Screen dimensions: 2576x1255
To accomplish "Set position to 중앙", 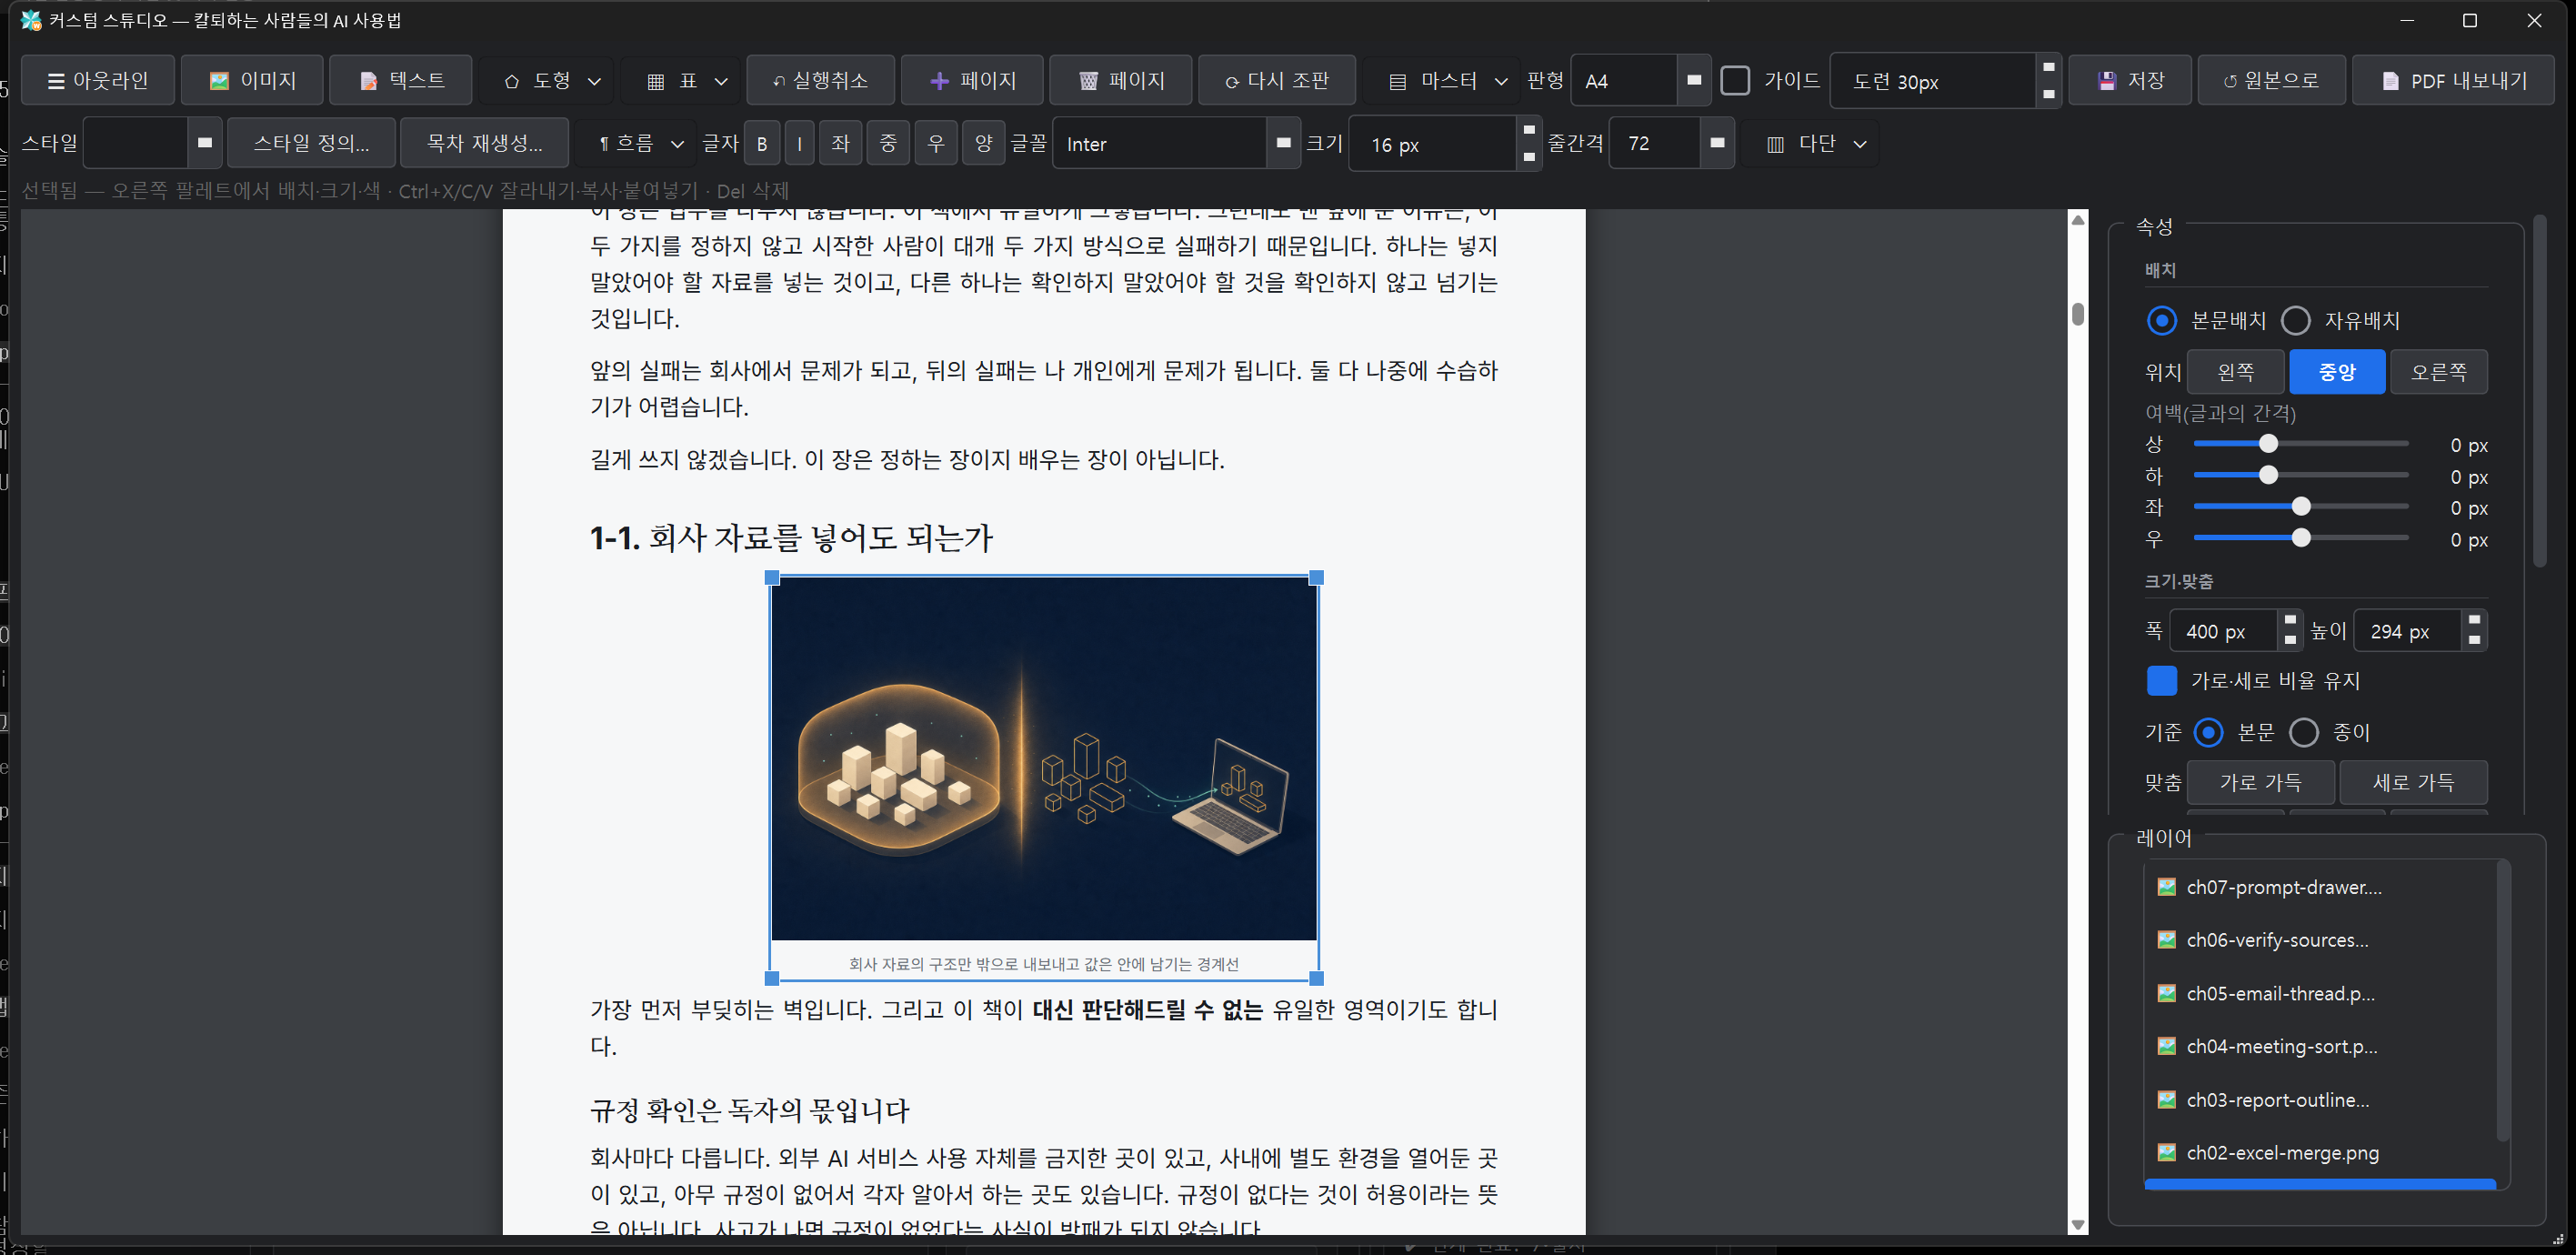I will pyautogui.click(x=2337, y=372).
